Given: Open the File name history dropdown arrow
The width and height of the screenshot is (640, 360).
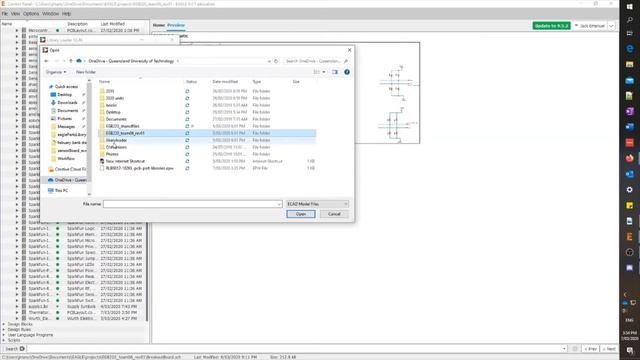Looking at the screenshot, I should [x=279, y=204].
